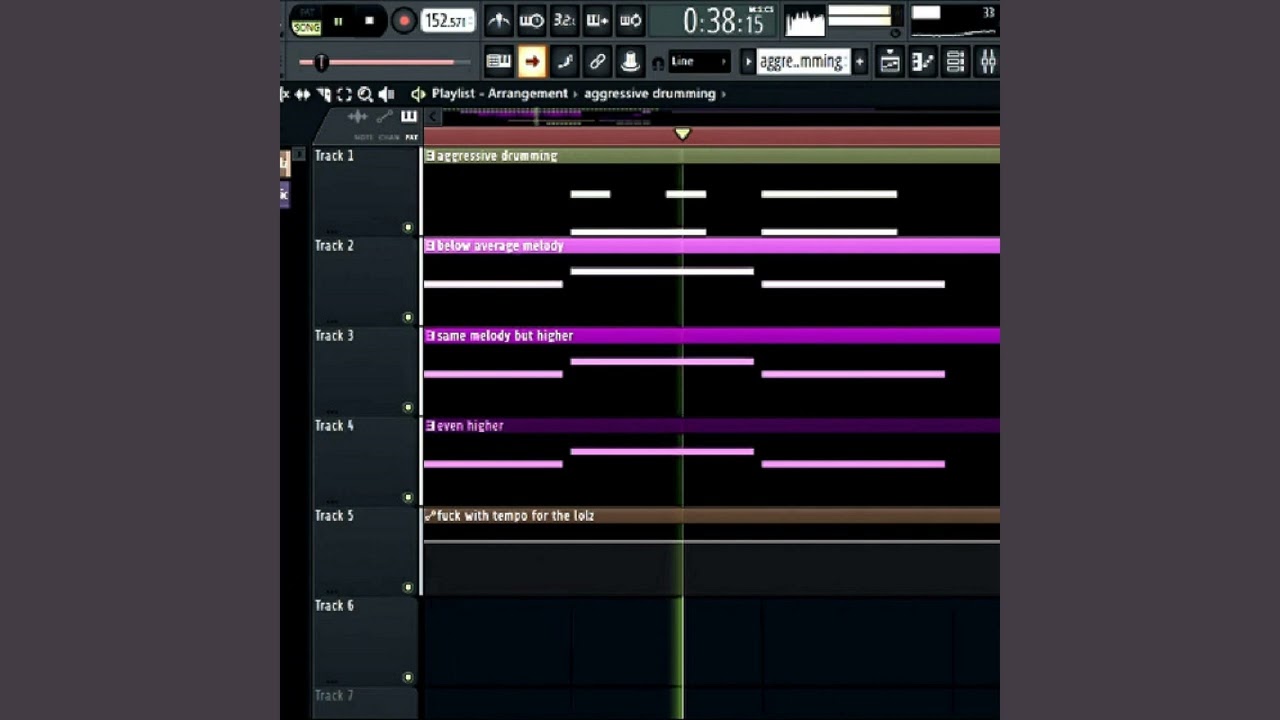Toggle the link icon for multilink controllers
The image size is (1280, 720).
click(x=597, y=62)
